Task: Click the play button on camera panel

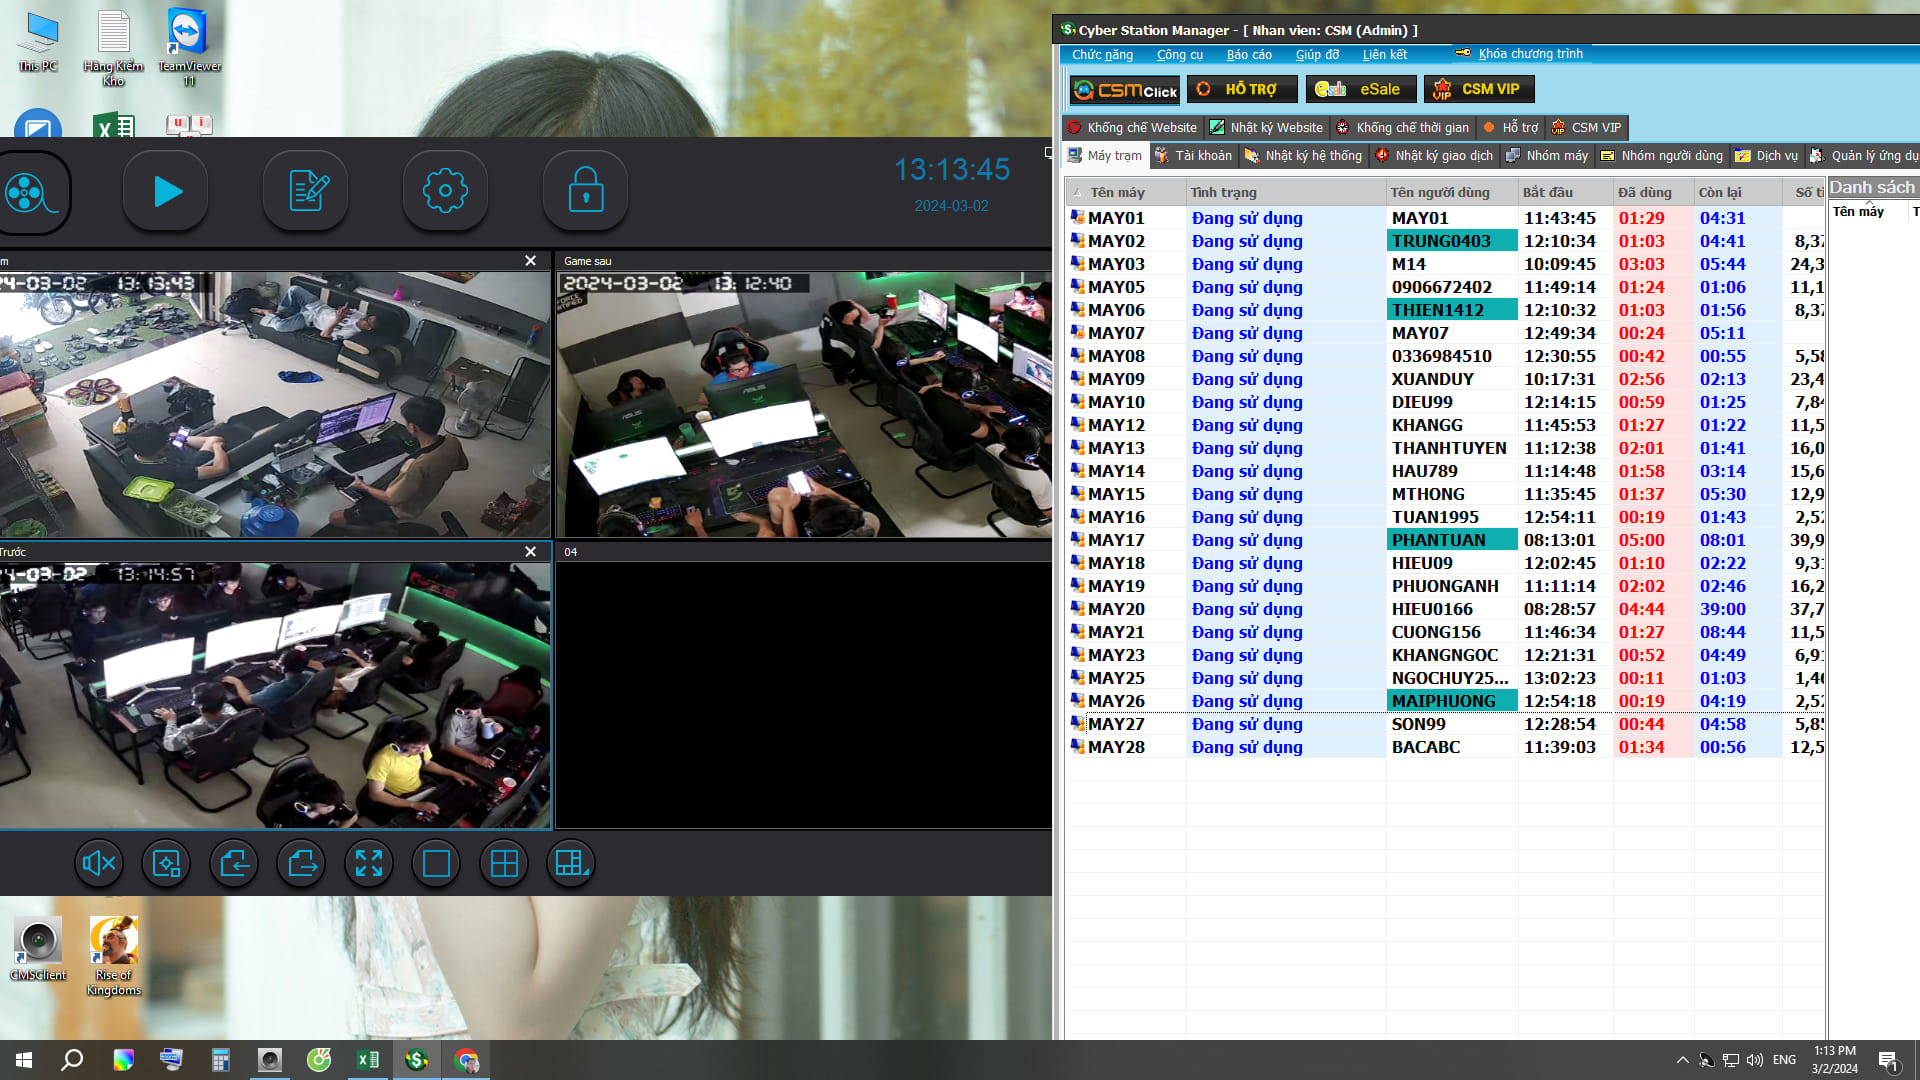Action: [x=165, y=190]
